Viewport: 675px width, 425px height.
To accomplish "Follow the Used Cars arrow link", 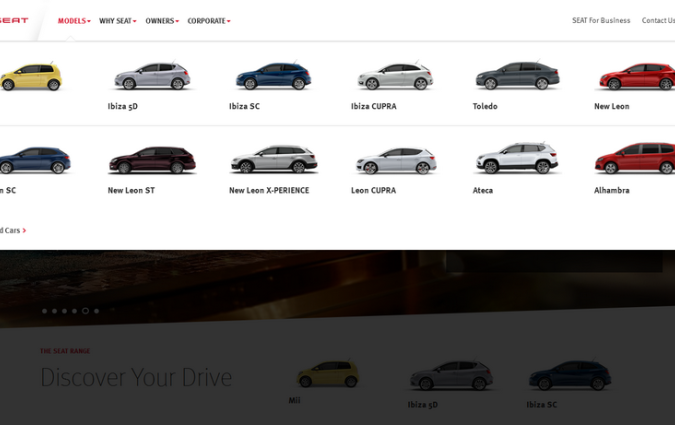I will (x=13, y=230).
